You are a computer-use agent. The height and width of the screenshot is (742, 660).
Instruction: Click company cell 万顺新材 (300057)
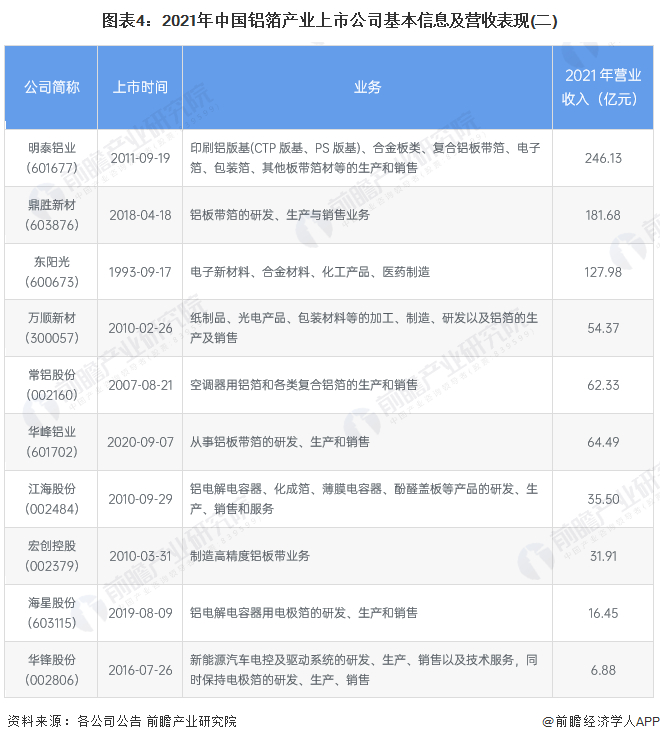pyautogui.click(x=52, y=328)
